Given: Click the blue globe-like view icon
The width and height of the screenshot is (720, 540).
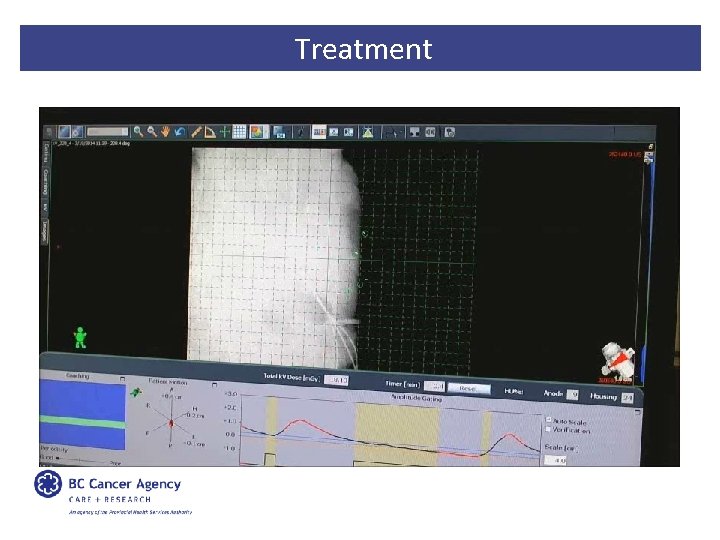Looking at the screenshot, I should pyautogui.click(x=64, y=132).
